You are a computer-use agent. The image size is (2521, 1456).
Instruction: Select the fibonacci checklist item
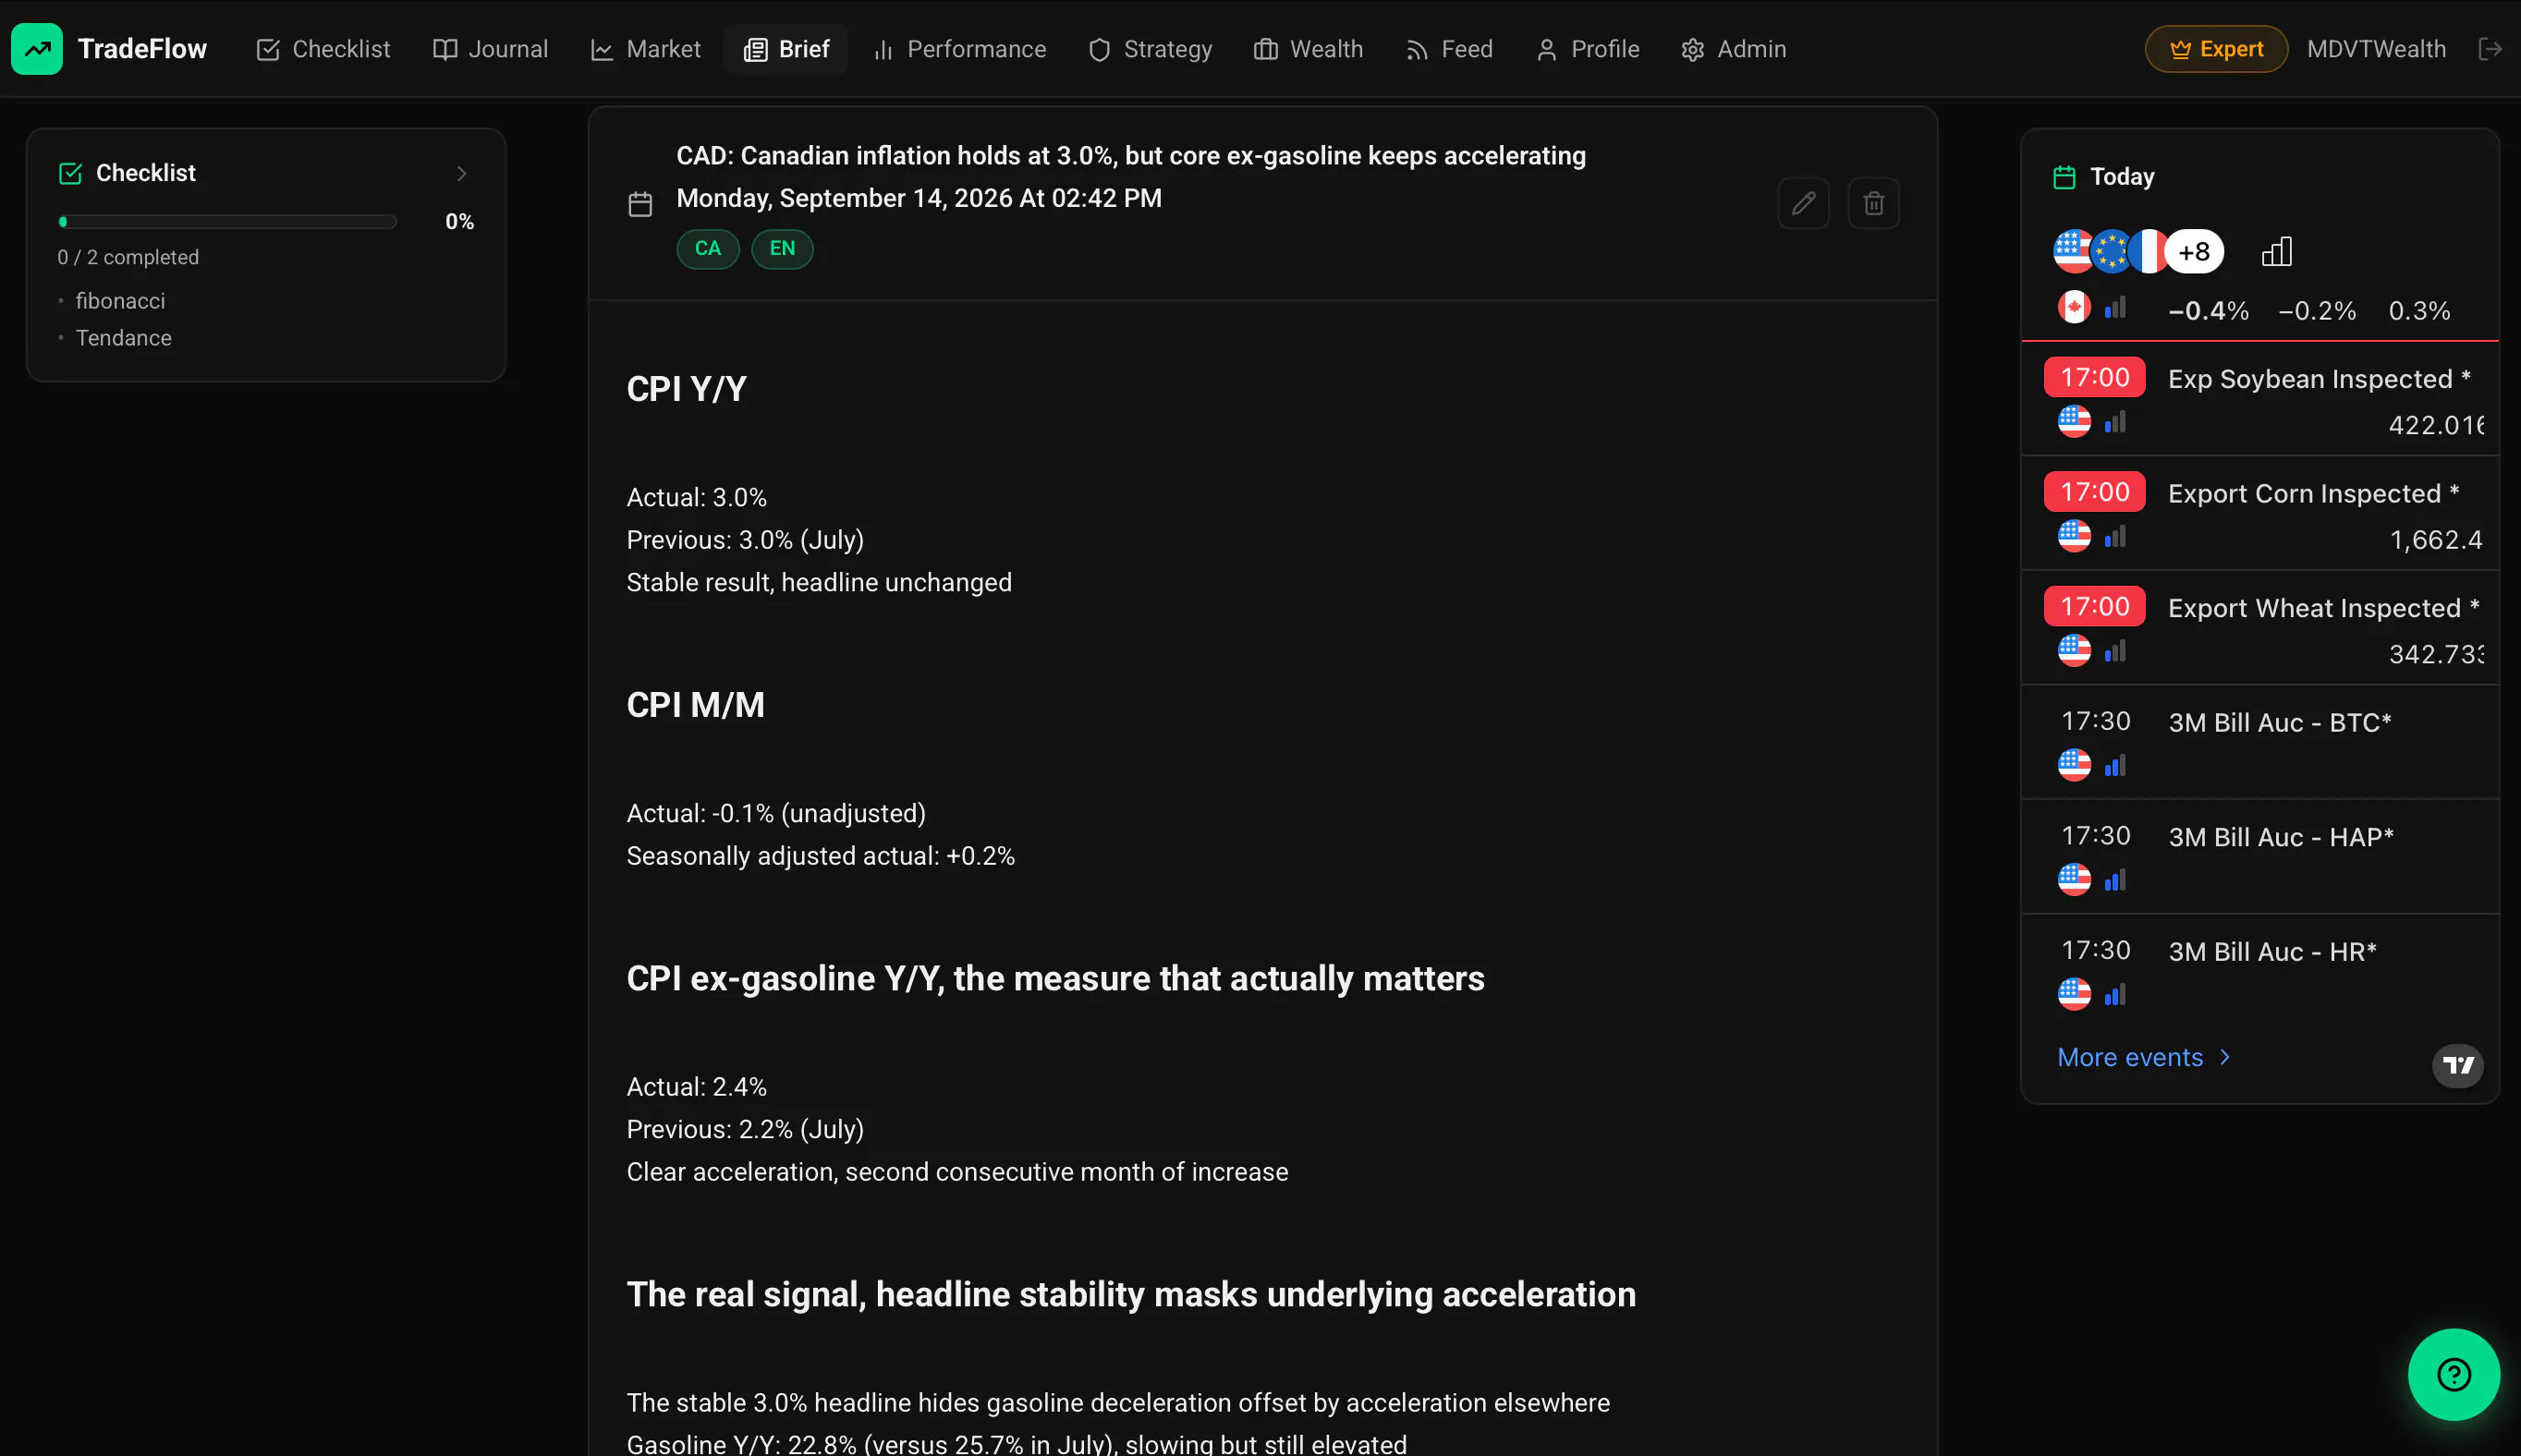[x=120, y=301]
